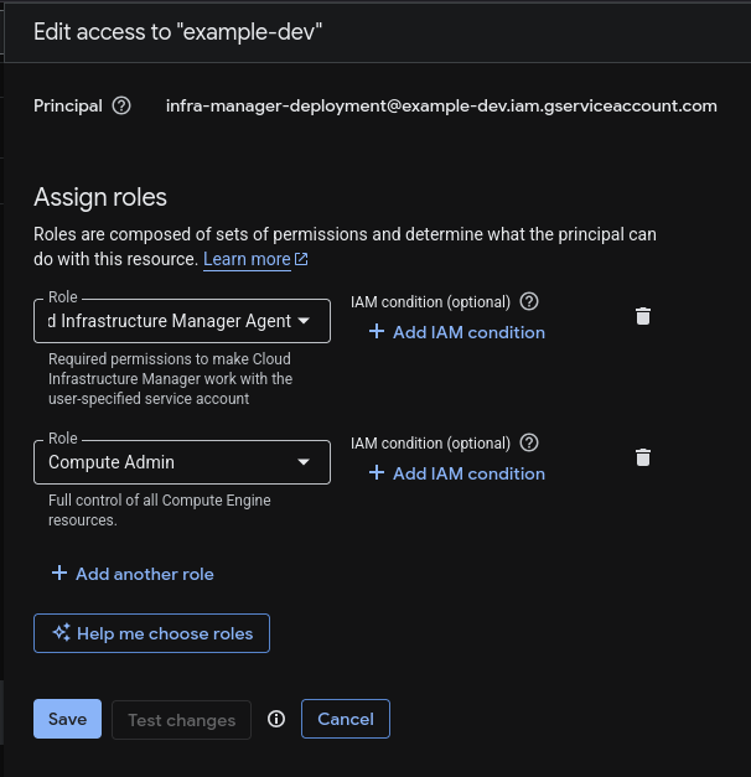Image resolution: width=752 pixels, height=778 pixels.
Task: Click the IAM condition help icon for Infrastructure Manager Agent
Action: click(530, 301)
